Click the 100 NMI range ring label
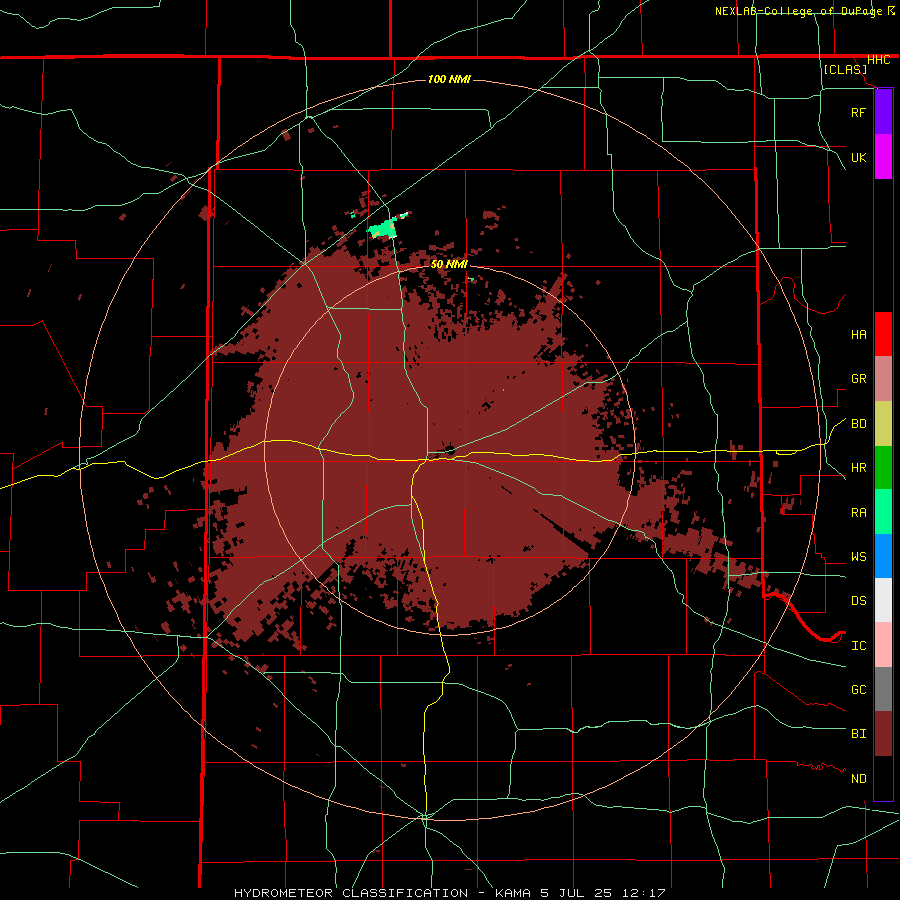This screenshot has width=900, height=900. [x=449, y=79]
